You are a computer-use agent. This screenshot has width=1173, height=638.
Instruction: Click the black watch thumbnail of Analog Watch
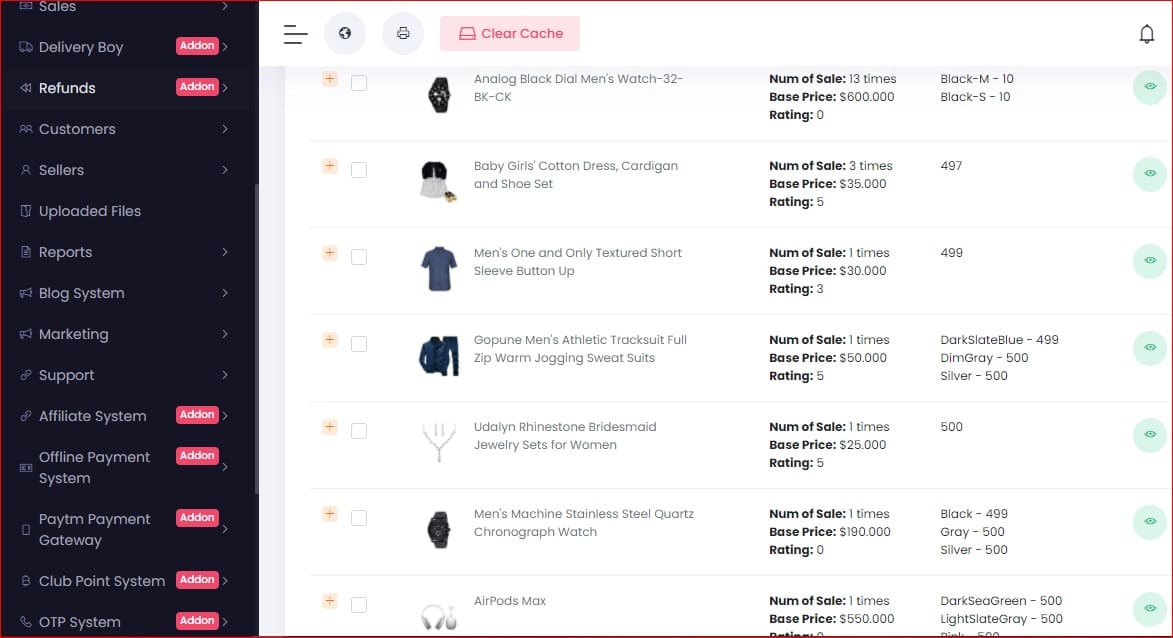coord(439,96)
